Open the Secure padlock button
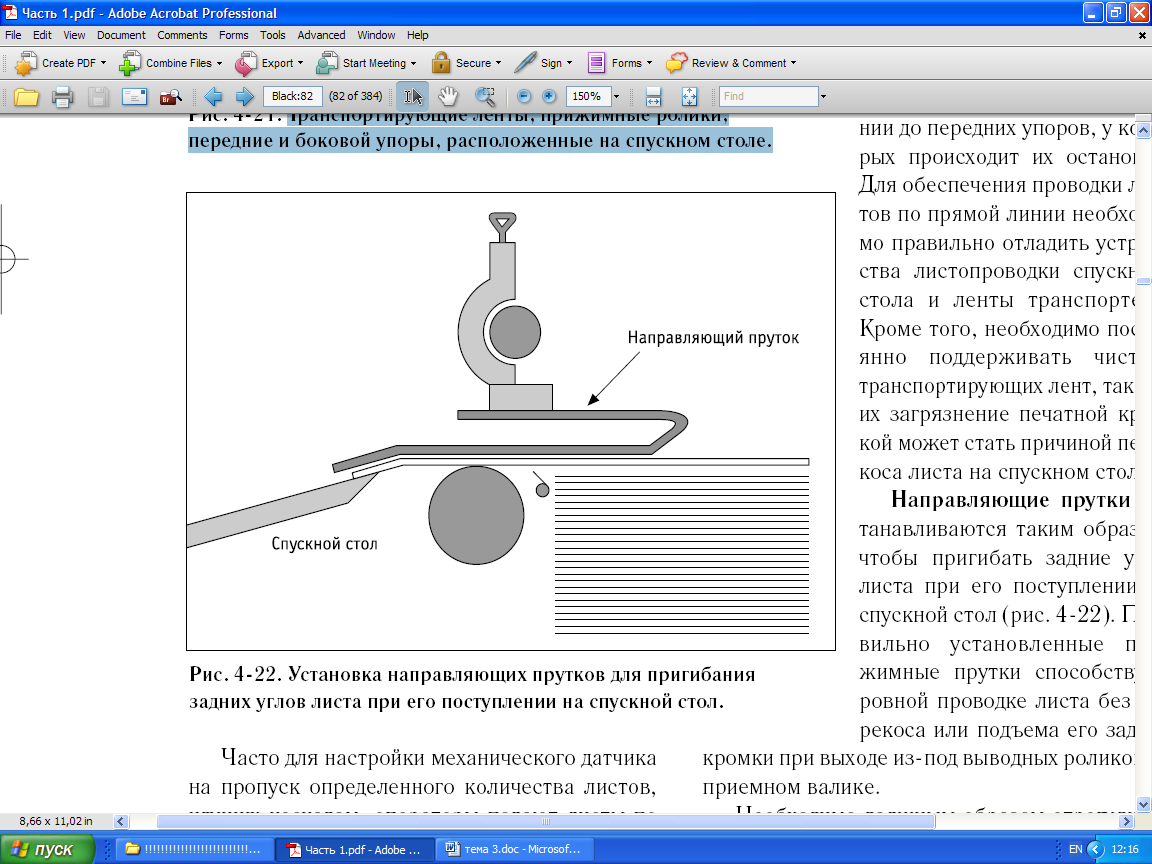Screen dimensions: 1152x864 pos(467,63)
